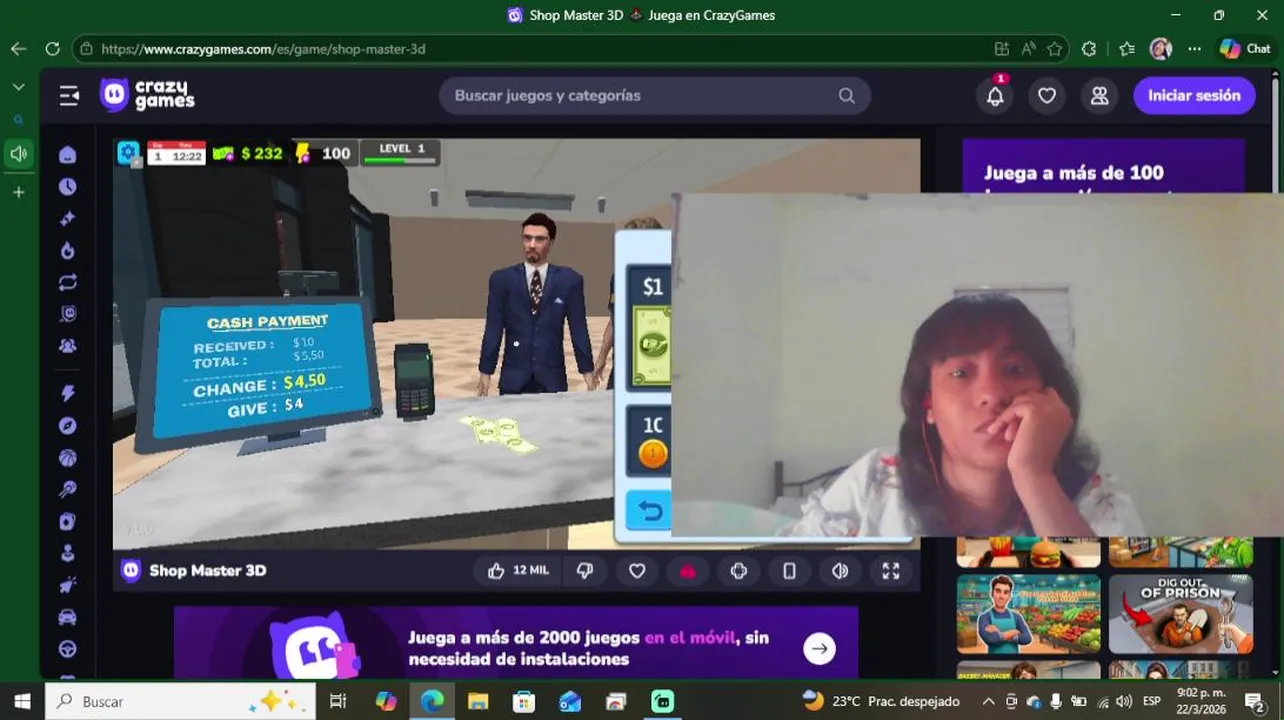Open the grocery store game thumbnail
This screenshot has height=720, width=1284.
[x=1028, y=614]
